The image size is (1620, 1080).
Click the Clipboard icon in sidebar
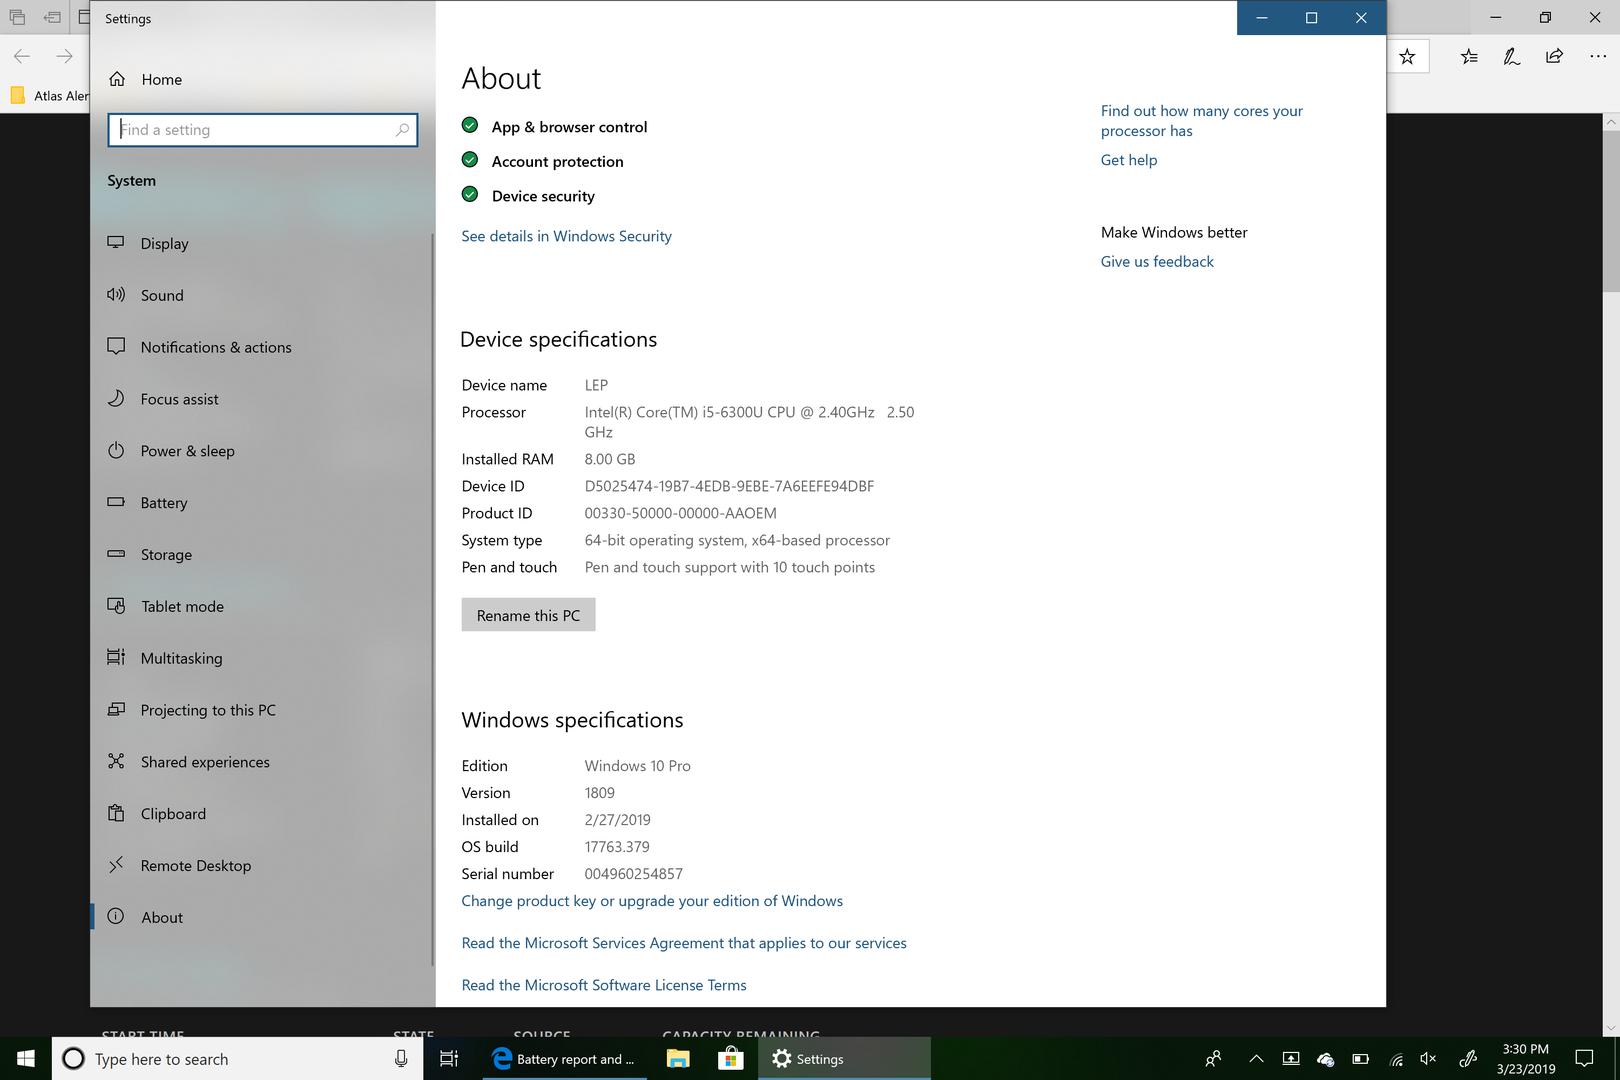pyautogui.click(x=116, y=813)
